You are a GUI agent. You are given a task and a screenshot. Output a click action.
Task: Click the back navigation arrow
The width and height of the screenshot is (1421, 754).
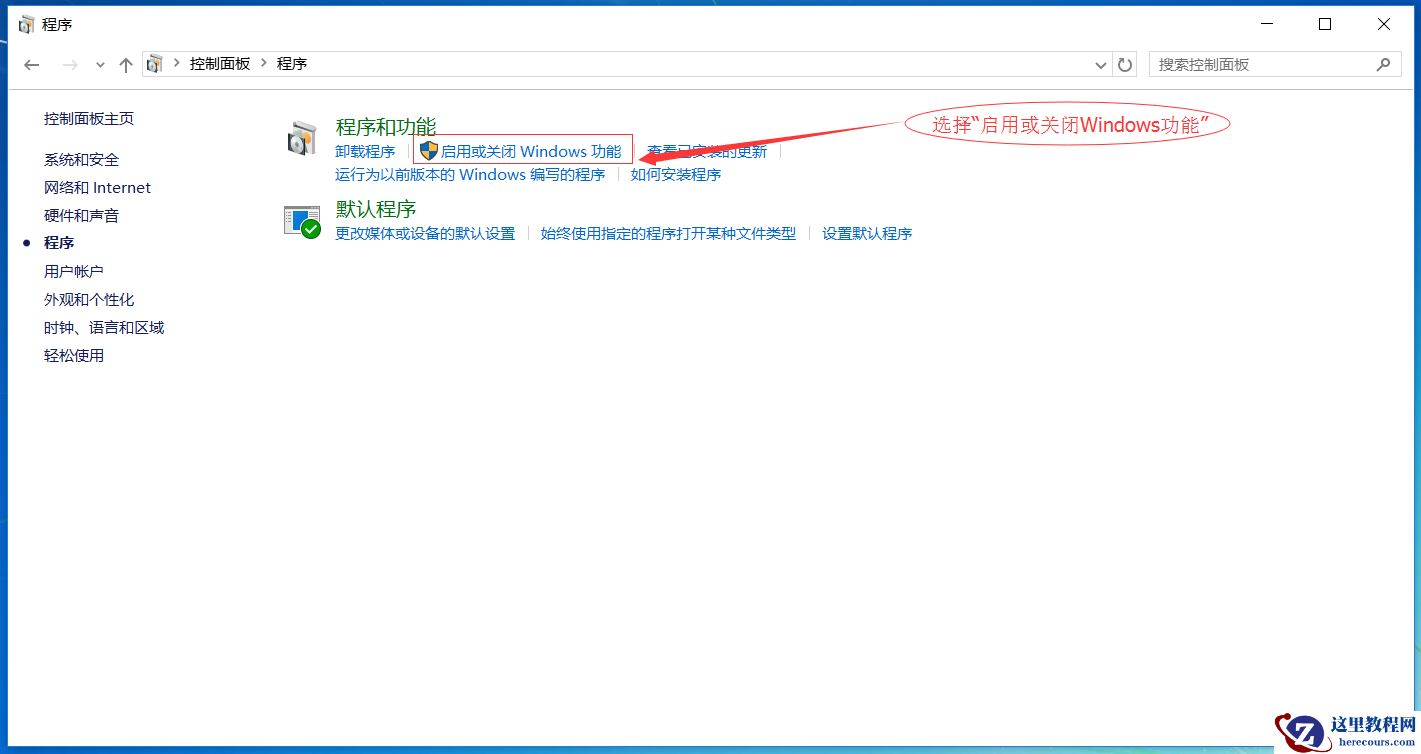tap(32, 65)
